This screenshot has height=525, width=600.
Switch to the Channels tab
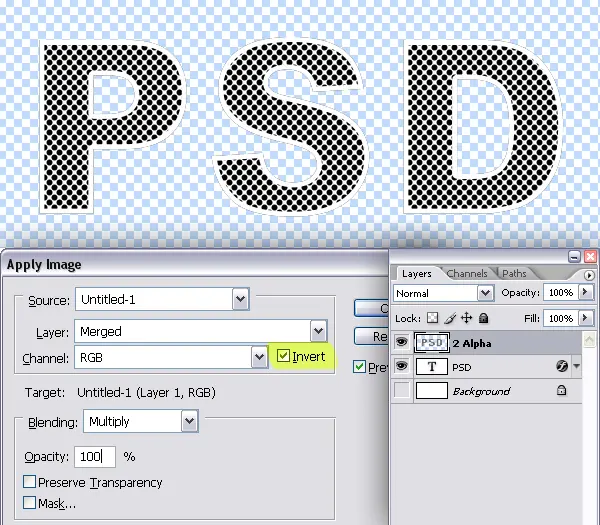pos(467,274)
